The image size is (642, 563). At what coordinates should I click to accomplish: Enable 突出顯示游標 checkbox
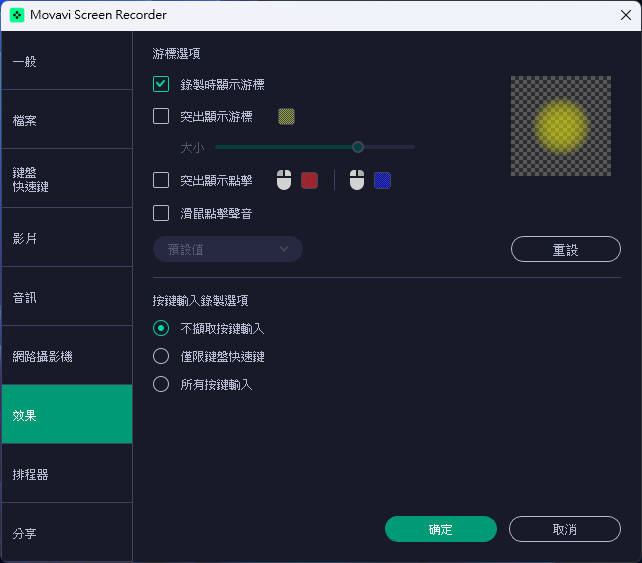coord(161,116)
